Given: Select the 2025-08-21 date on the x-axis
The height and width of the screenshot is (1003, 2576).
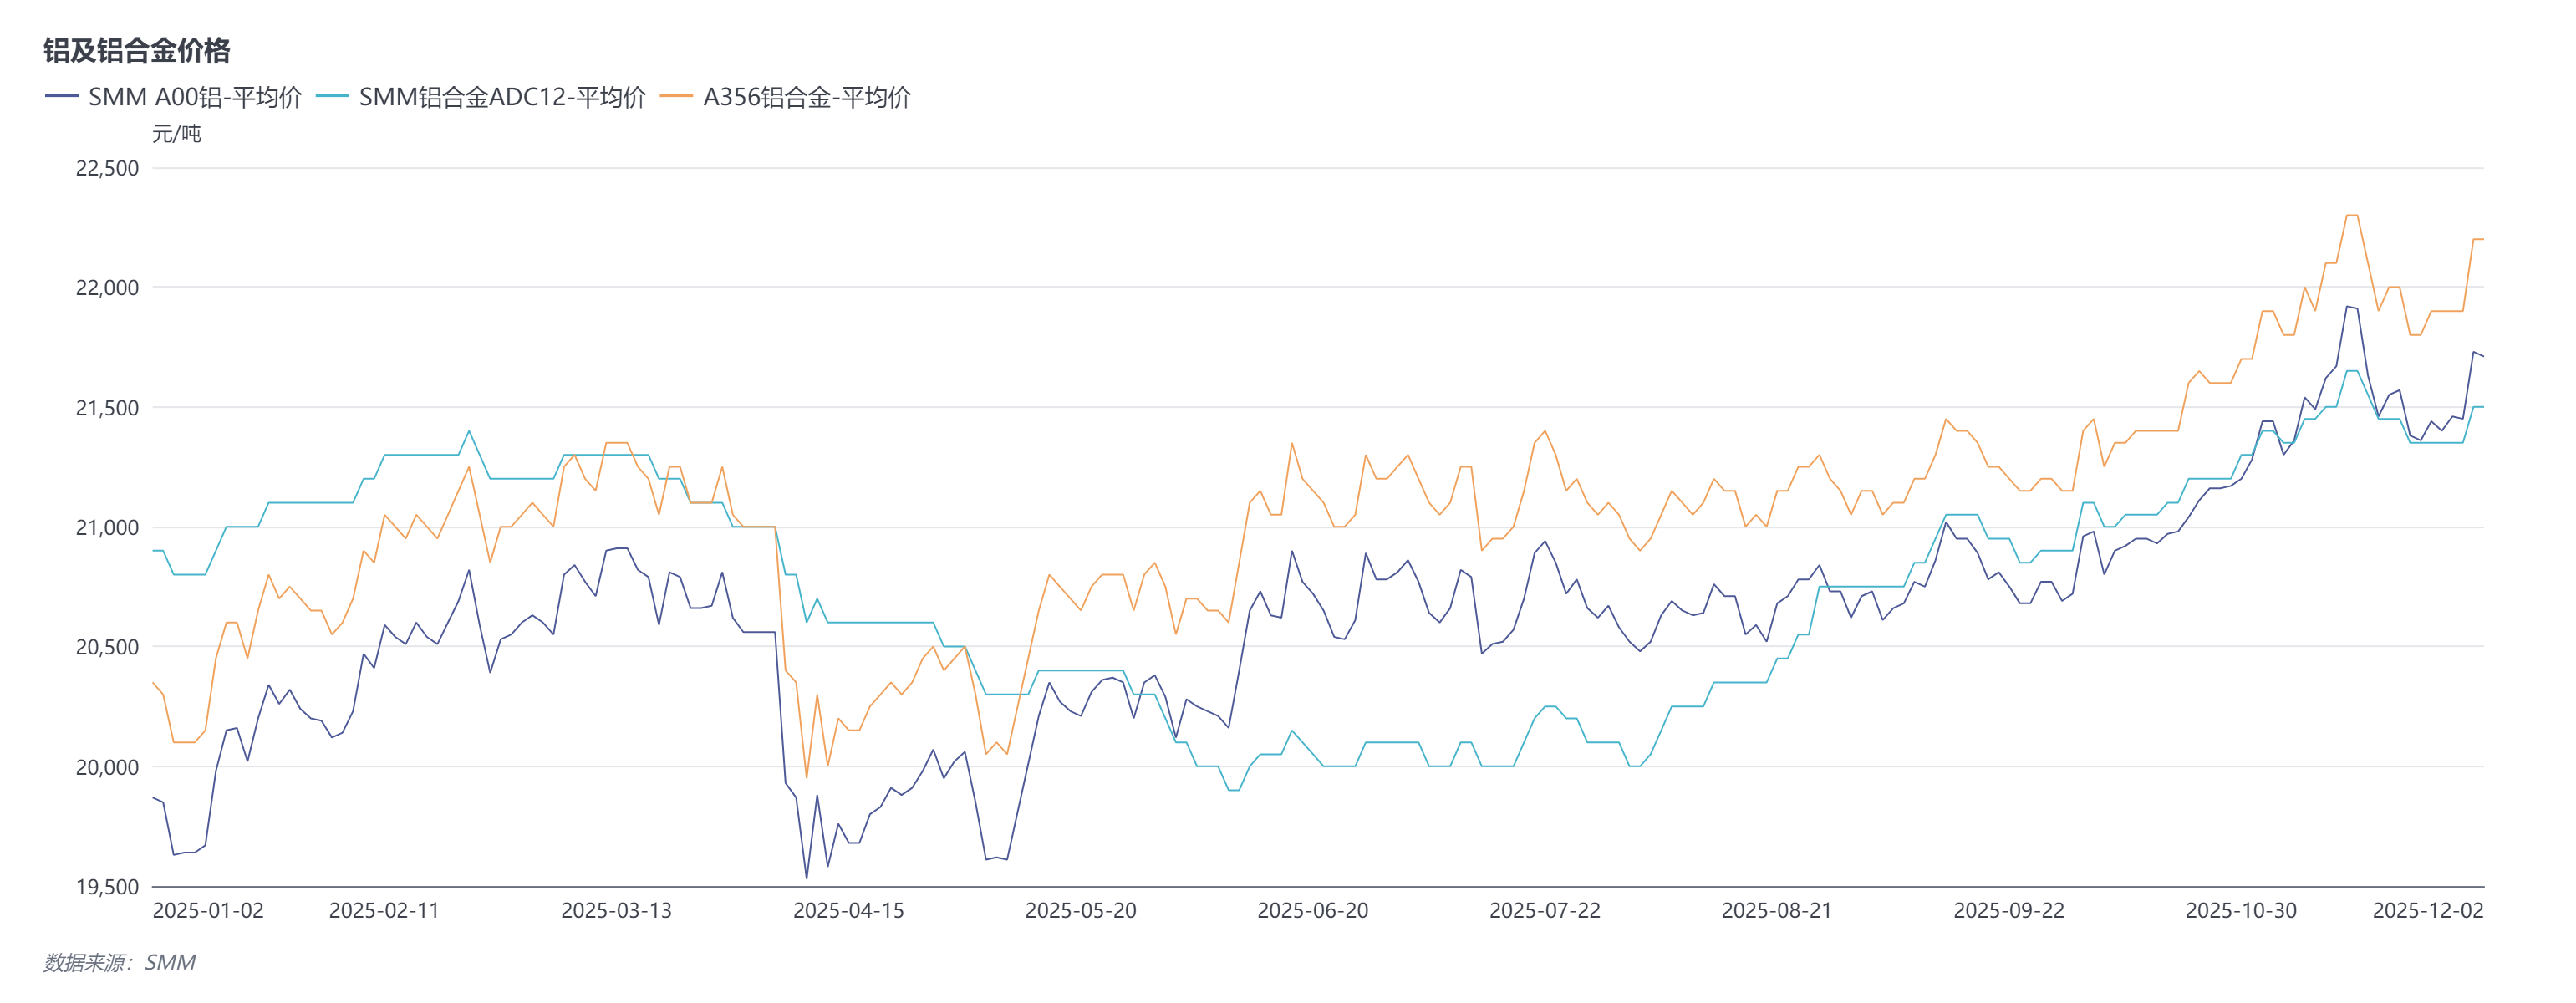Looking at the screenshot, I should 1776,911.
